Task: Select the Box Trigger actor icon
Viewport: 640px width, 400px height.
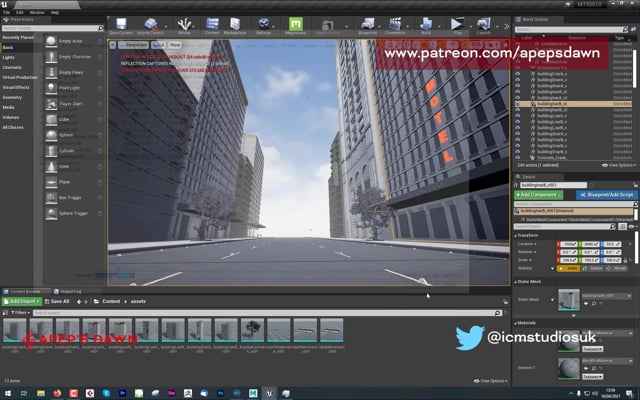Action: point(51,198)
